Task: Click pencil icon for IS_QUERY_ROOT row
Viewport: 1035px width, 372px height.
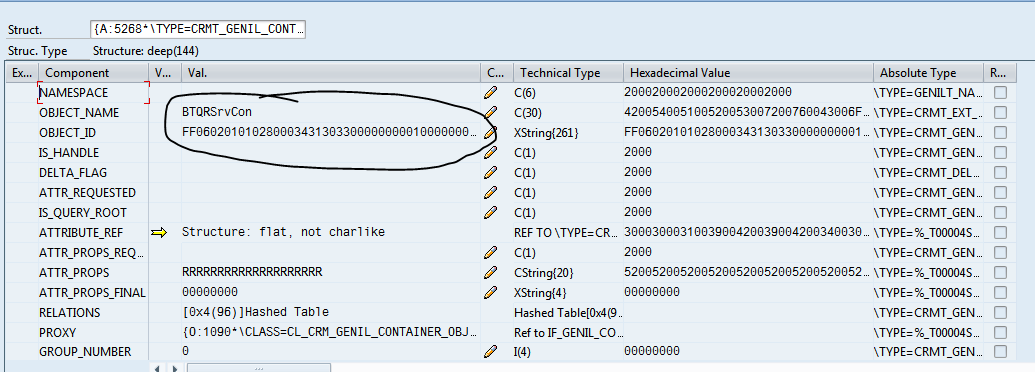Action: [x=490, y=212]
